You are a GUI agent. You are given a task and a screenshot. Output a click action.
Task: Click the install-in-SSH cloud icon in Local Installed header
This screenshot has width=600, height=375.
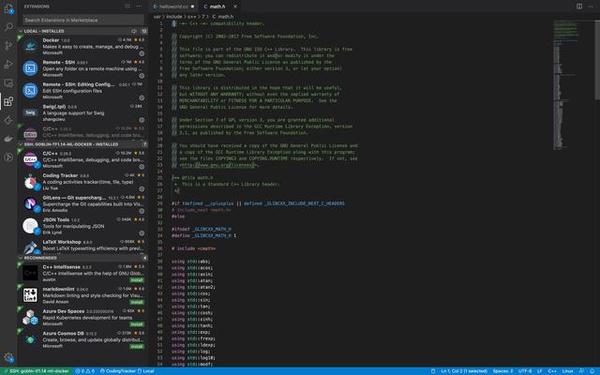pos(134,31)
